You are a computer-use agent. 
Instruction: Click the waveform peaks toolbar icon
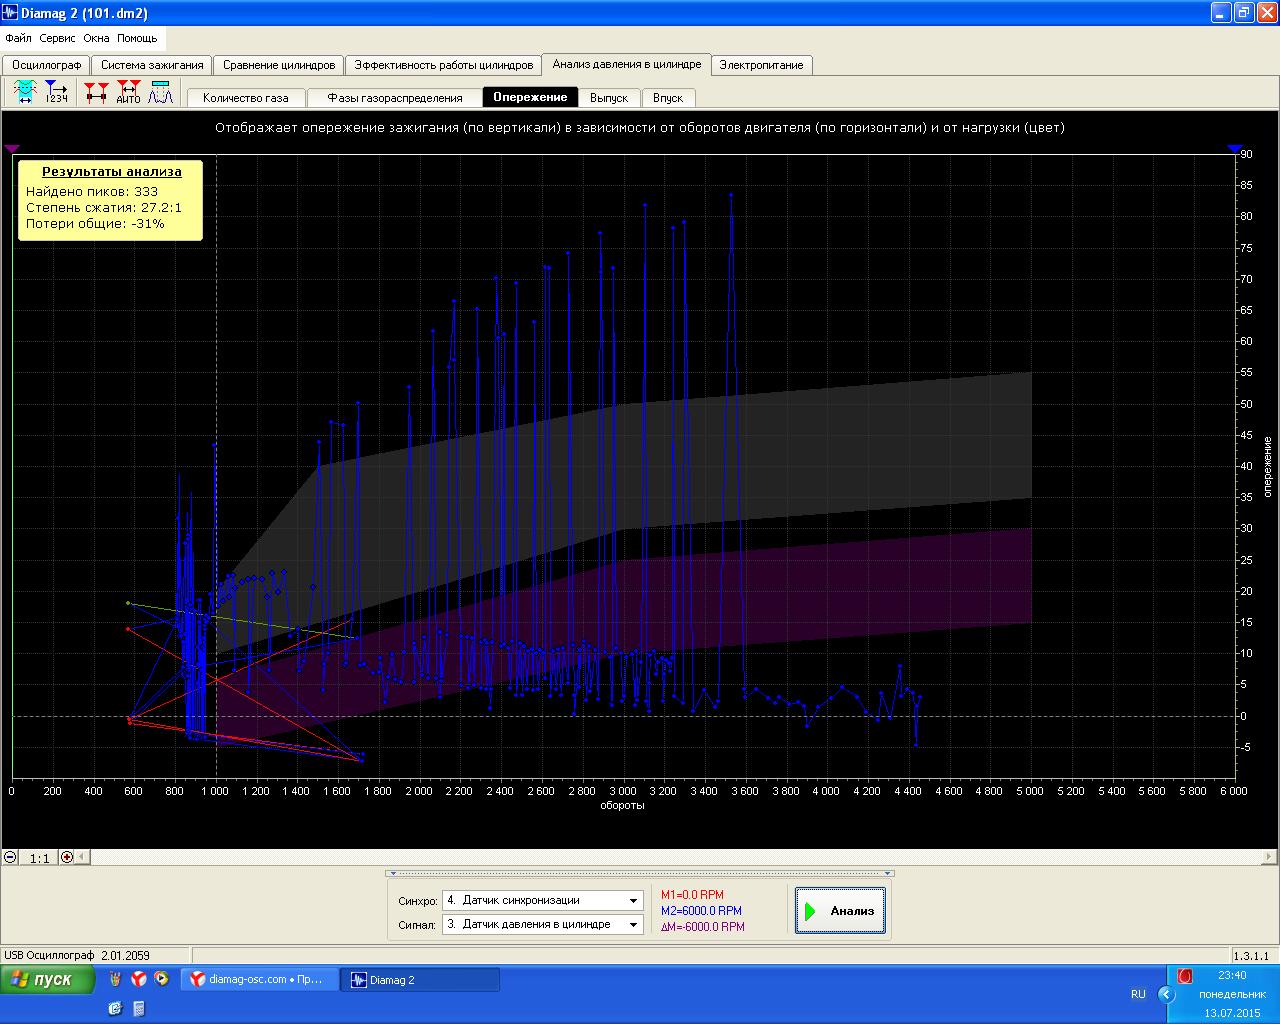click(x=161, y=93)
